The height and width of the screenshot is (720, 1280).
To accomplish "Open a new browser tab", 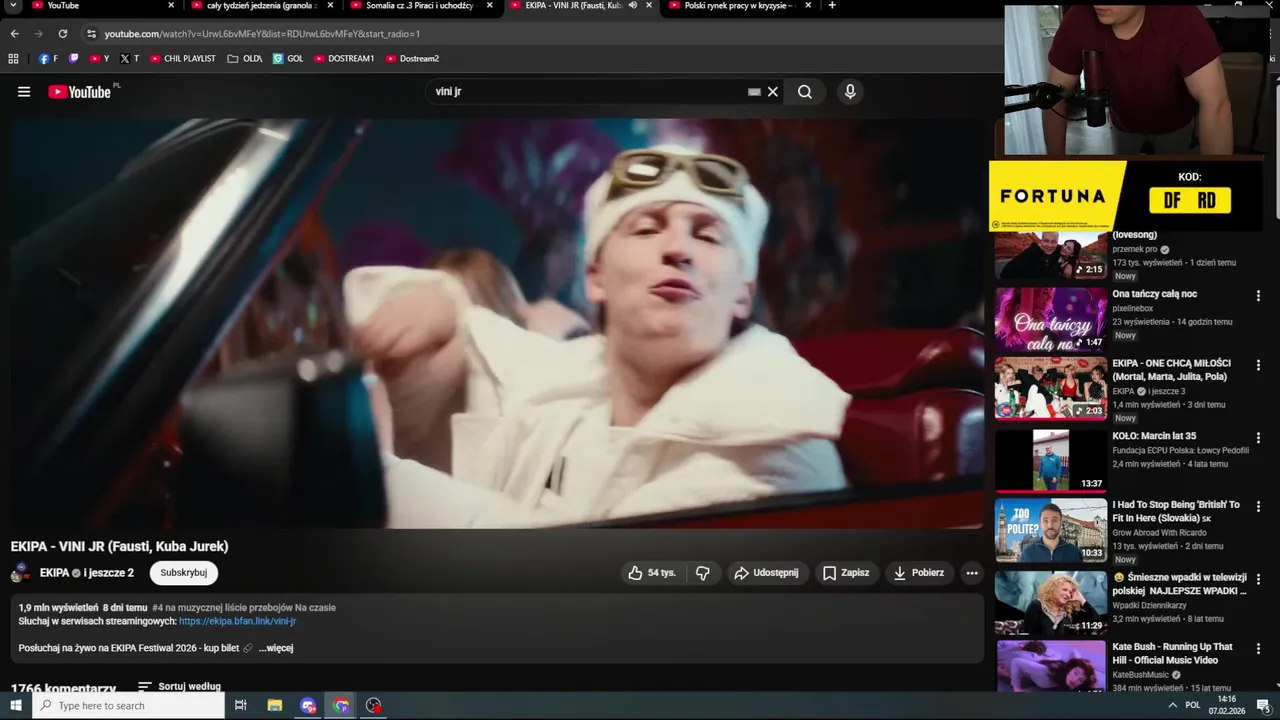I will [x=832, y=6].
